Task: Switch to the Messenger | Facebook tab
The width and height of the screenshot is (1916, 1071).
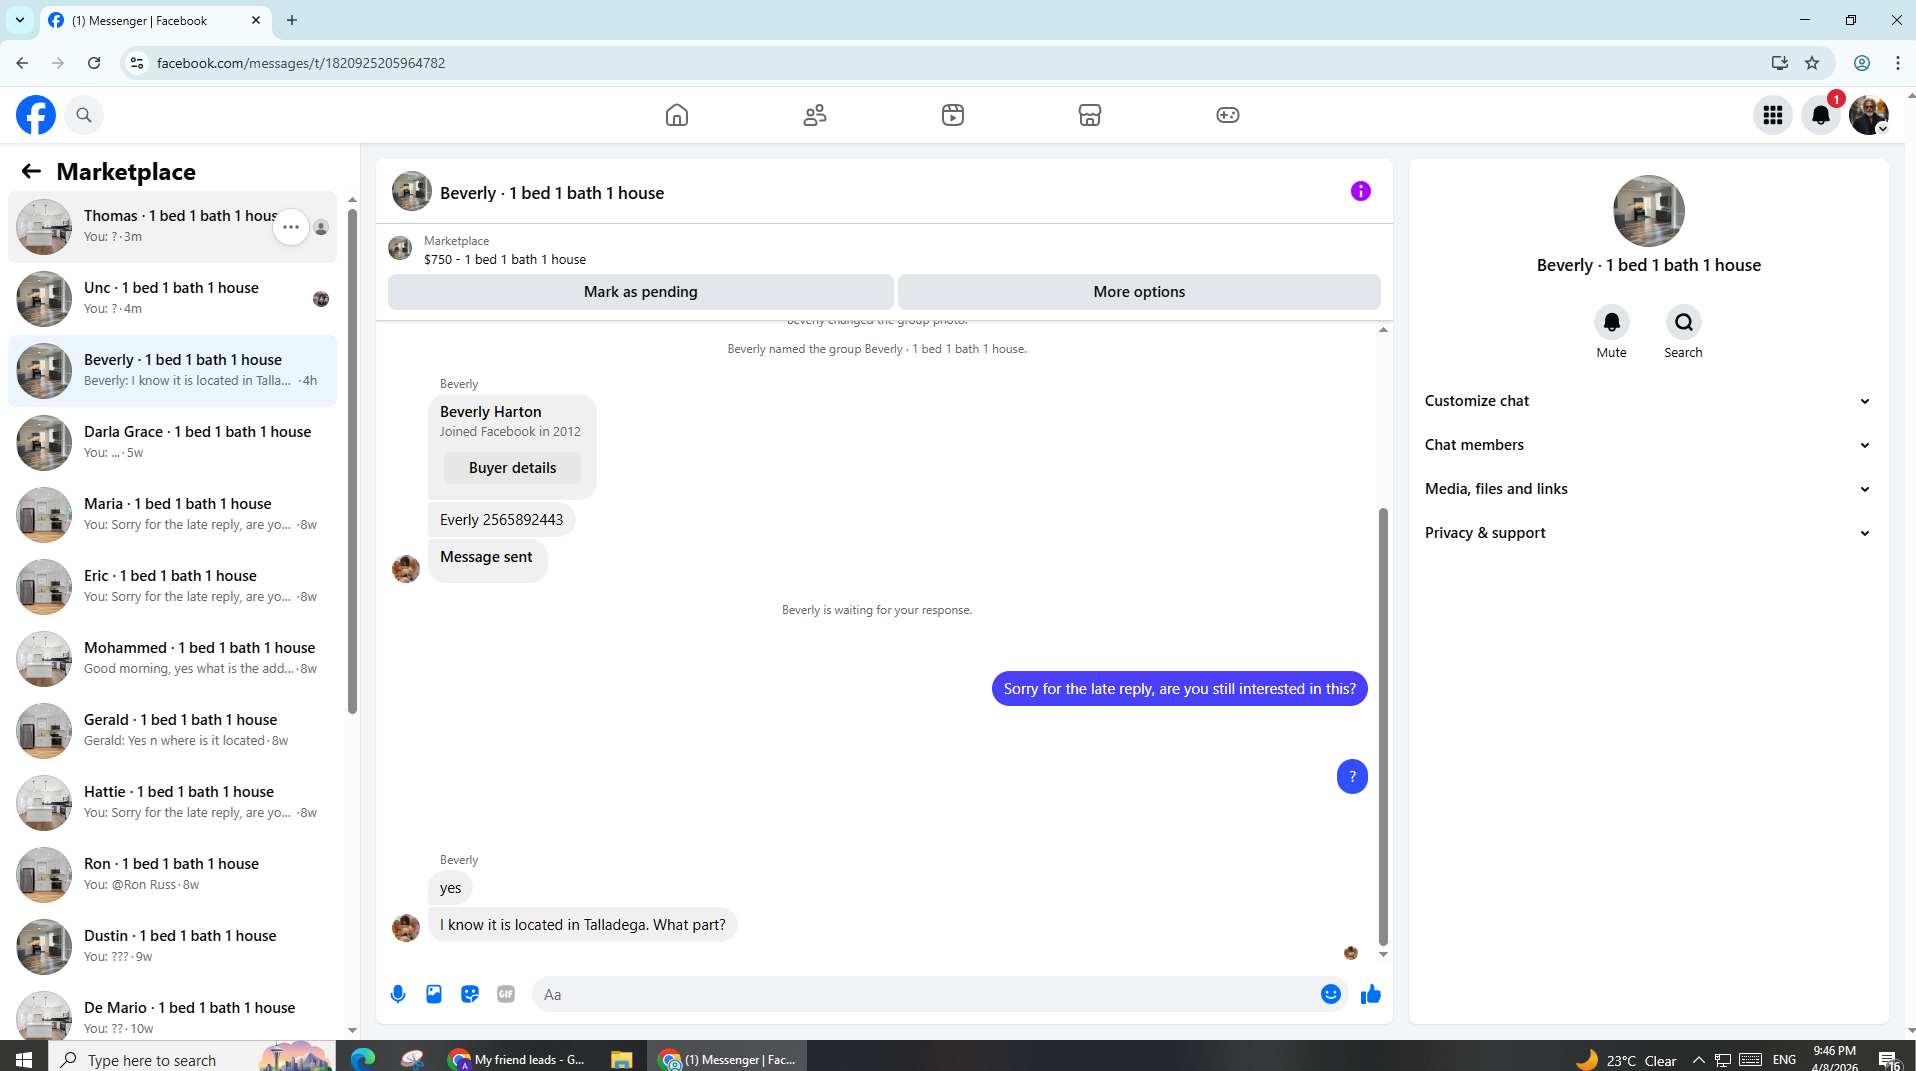Action: click(x=155, y=20)
